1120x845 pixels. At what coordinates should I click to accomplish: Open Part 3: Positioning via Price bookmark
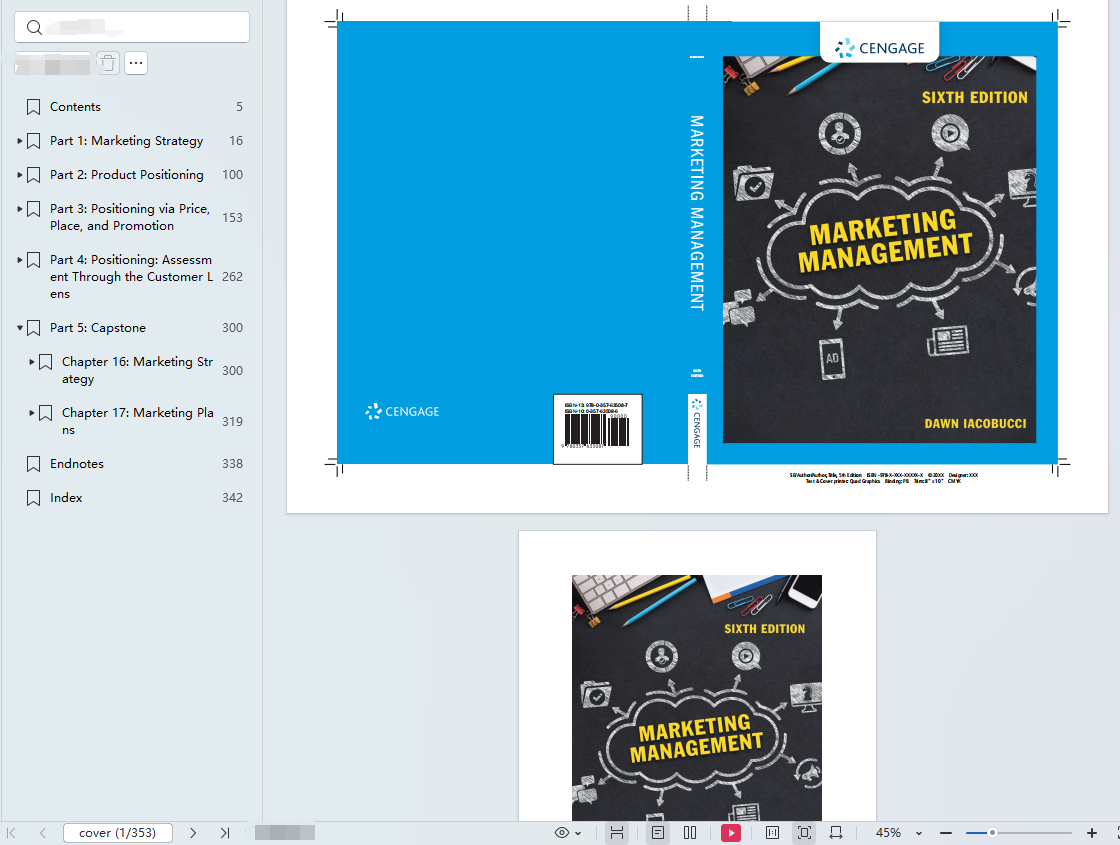129,217
